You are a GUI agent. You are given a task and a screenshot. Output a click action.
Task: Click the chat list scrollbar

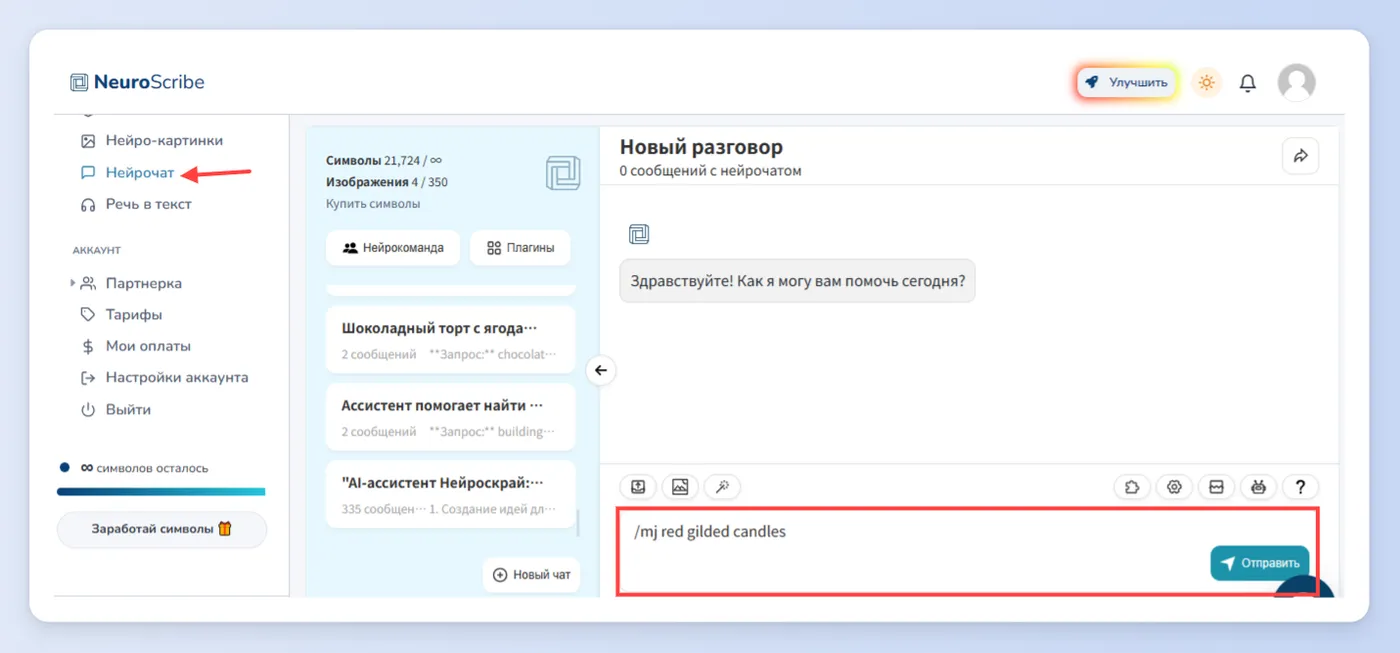click(577, 521)
